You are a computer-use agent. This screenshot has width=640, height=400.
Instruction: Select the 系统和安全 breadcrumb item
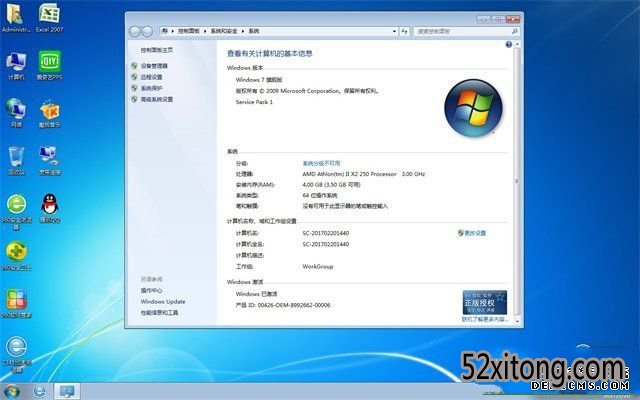coord(224,31)
